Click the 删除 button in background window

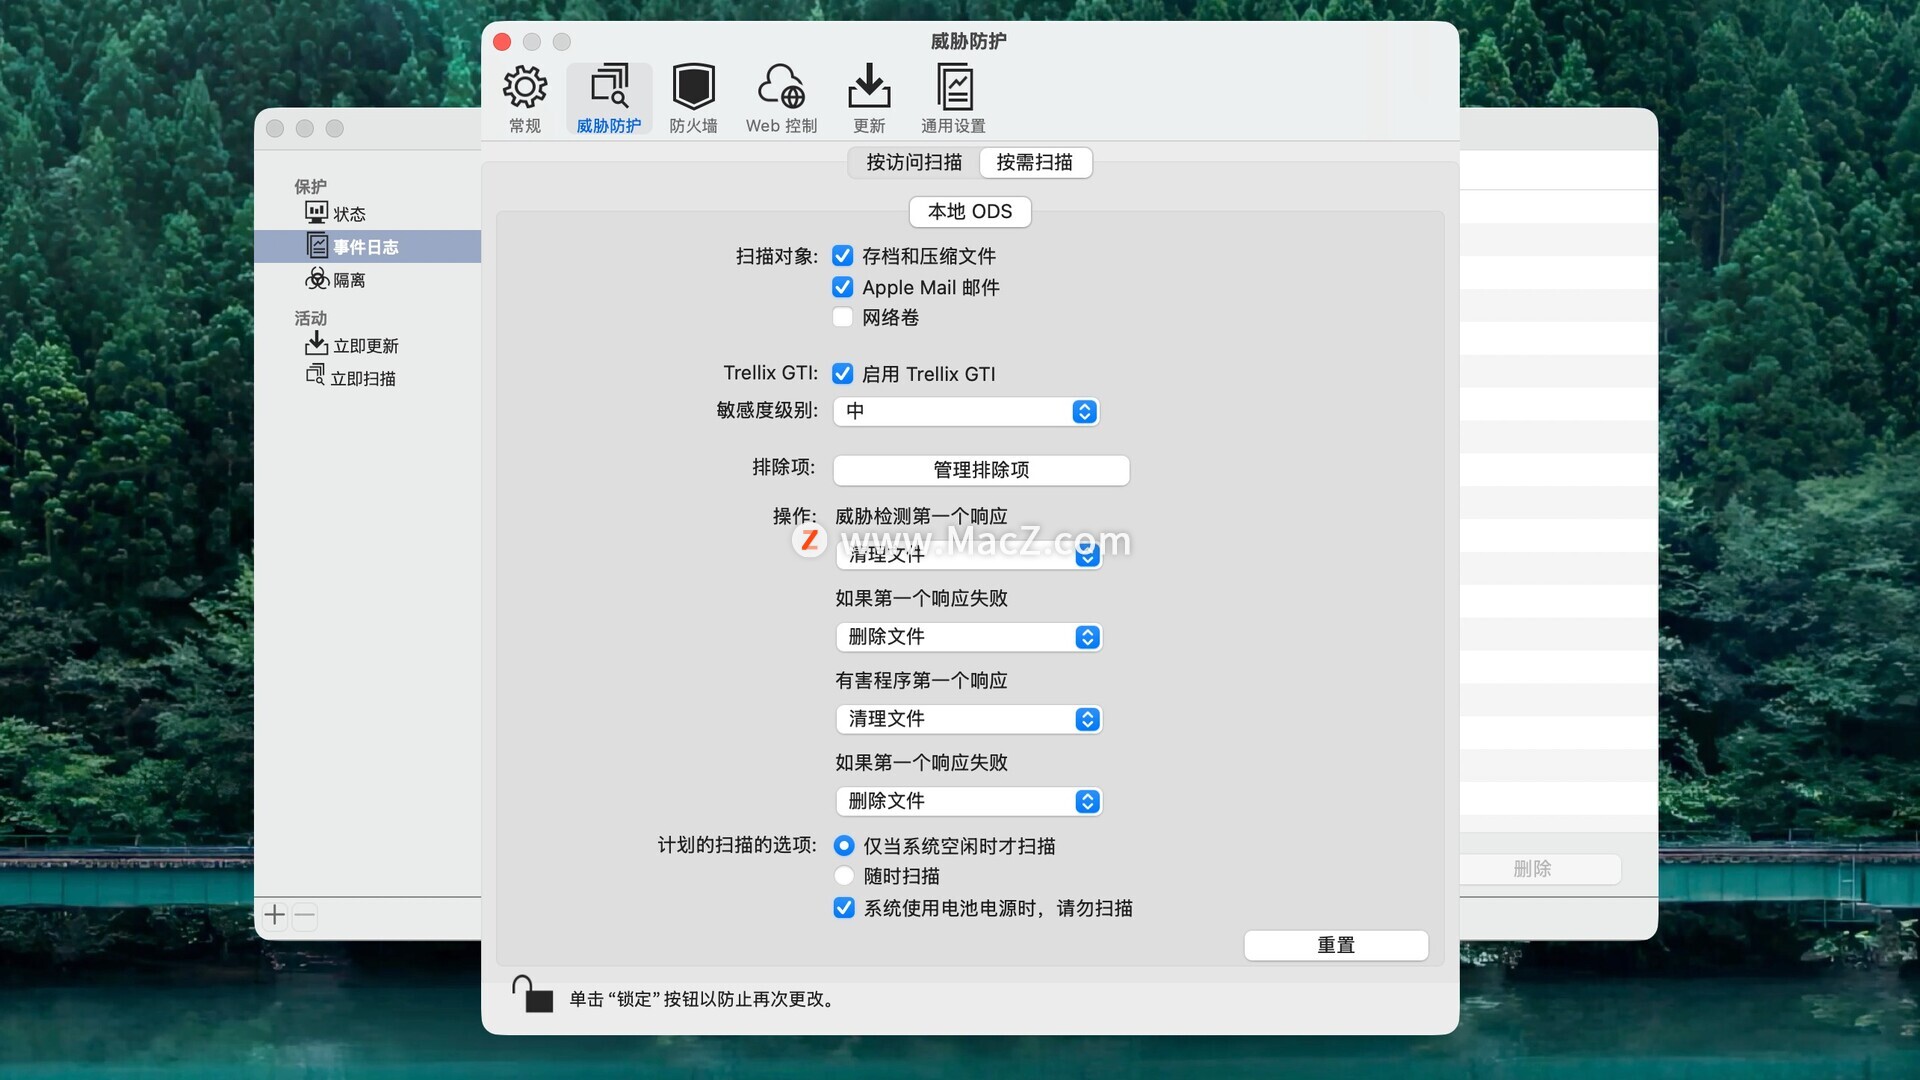[1533, 869]
